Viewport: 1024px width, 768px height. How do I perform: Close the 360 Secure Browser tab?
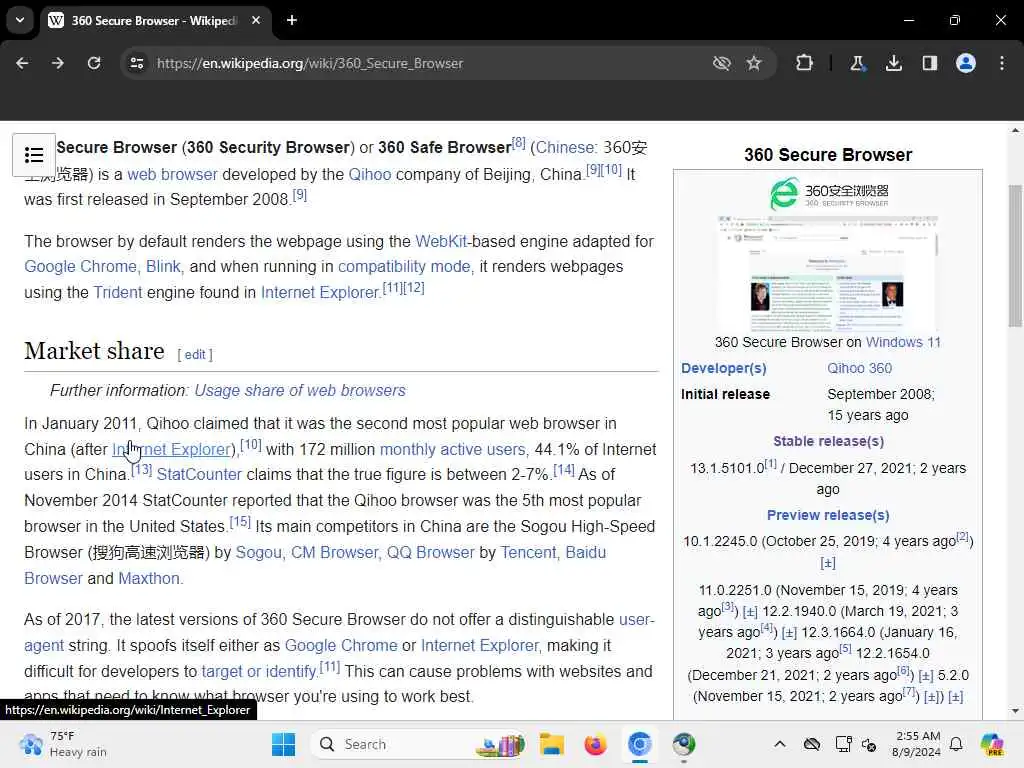[256, 20]
